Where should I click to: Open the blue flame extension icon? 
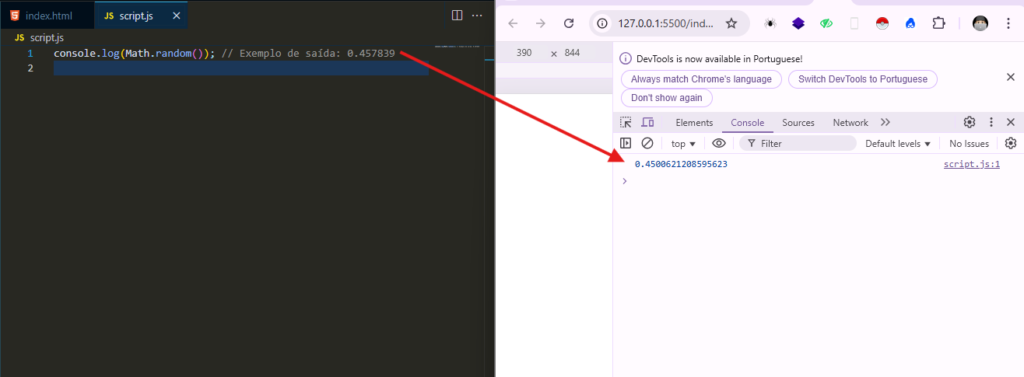[910, 24]
